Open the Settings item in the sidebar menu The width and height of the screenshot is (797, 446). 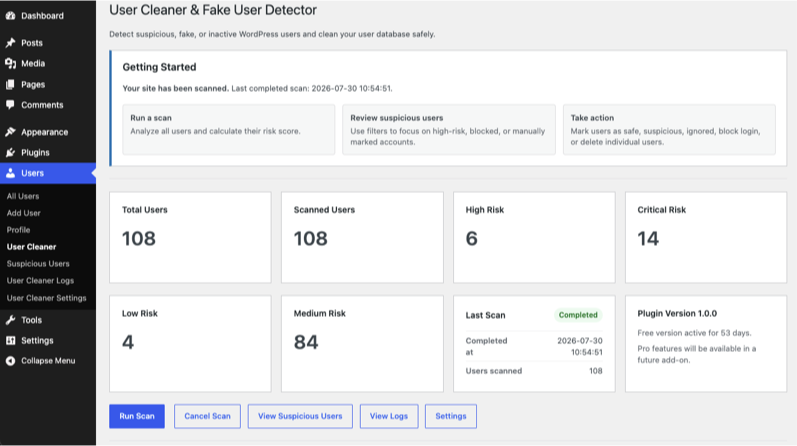click(x=48, y=340)
